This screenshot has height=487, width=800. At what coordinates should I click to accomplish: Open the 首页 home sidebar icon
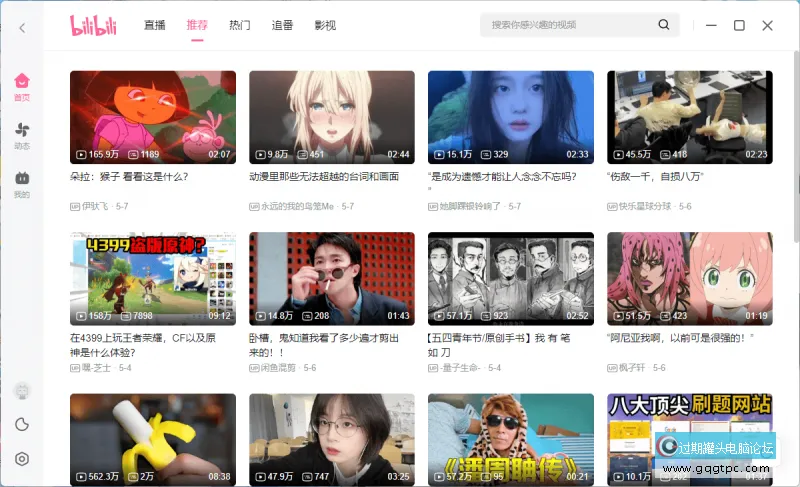[22, 87]
